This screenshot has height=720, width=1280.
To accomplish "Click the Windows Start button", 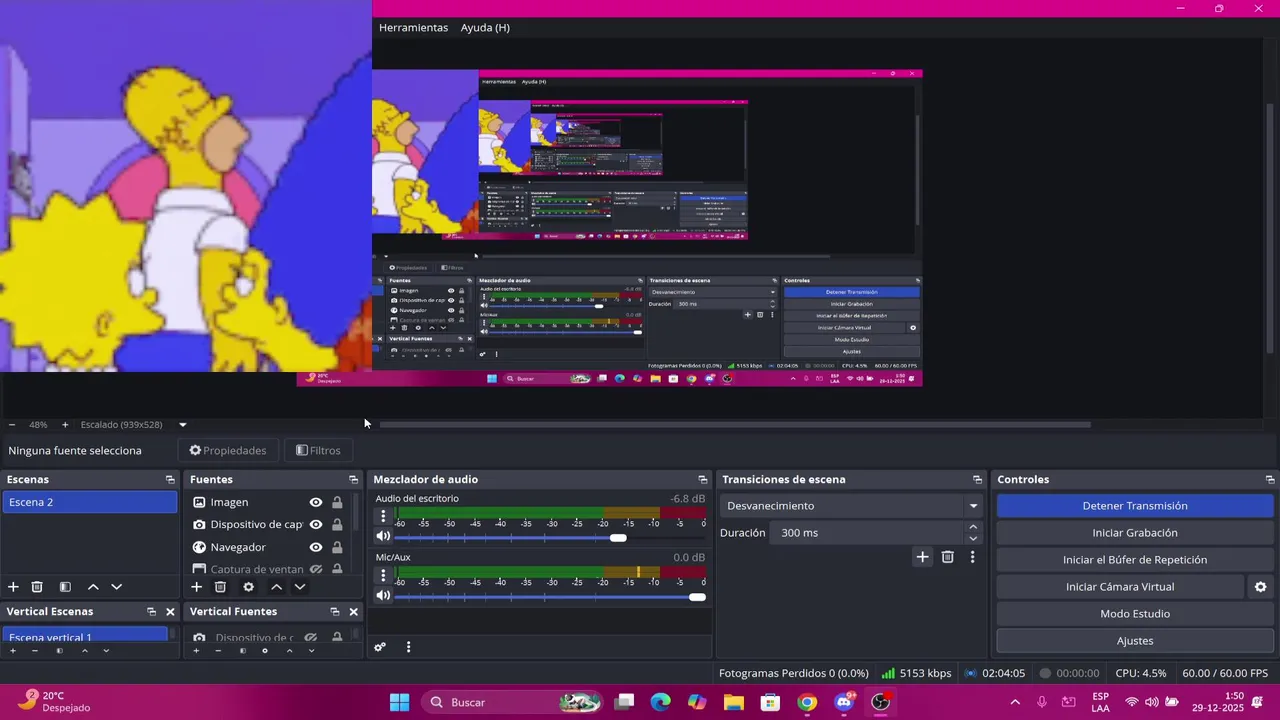I will coord(399,702).
